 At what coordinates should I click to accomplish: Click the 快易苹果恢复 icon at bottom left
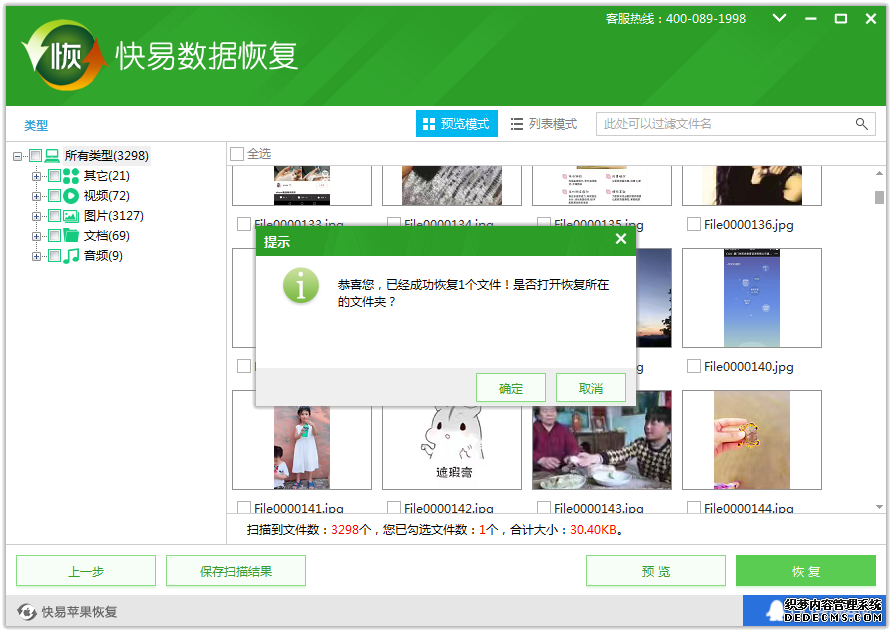point(27,612)
